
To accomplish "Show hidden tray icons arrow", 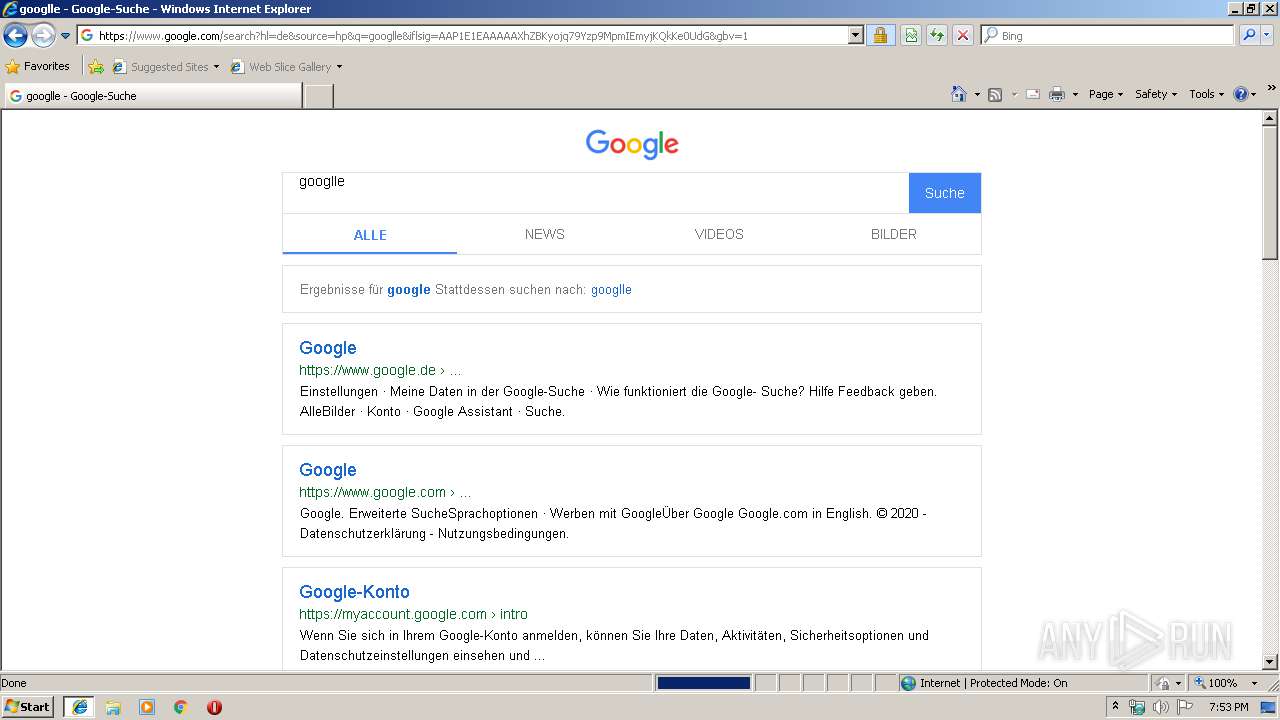I will (1115, 707).
